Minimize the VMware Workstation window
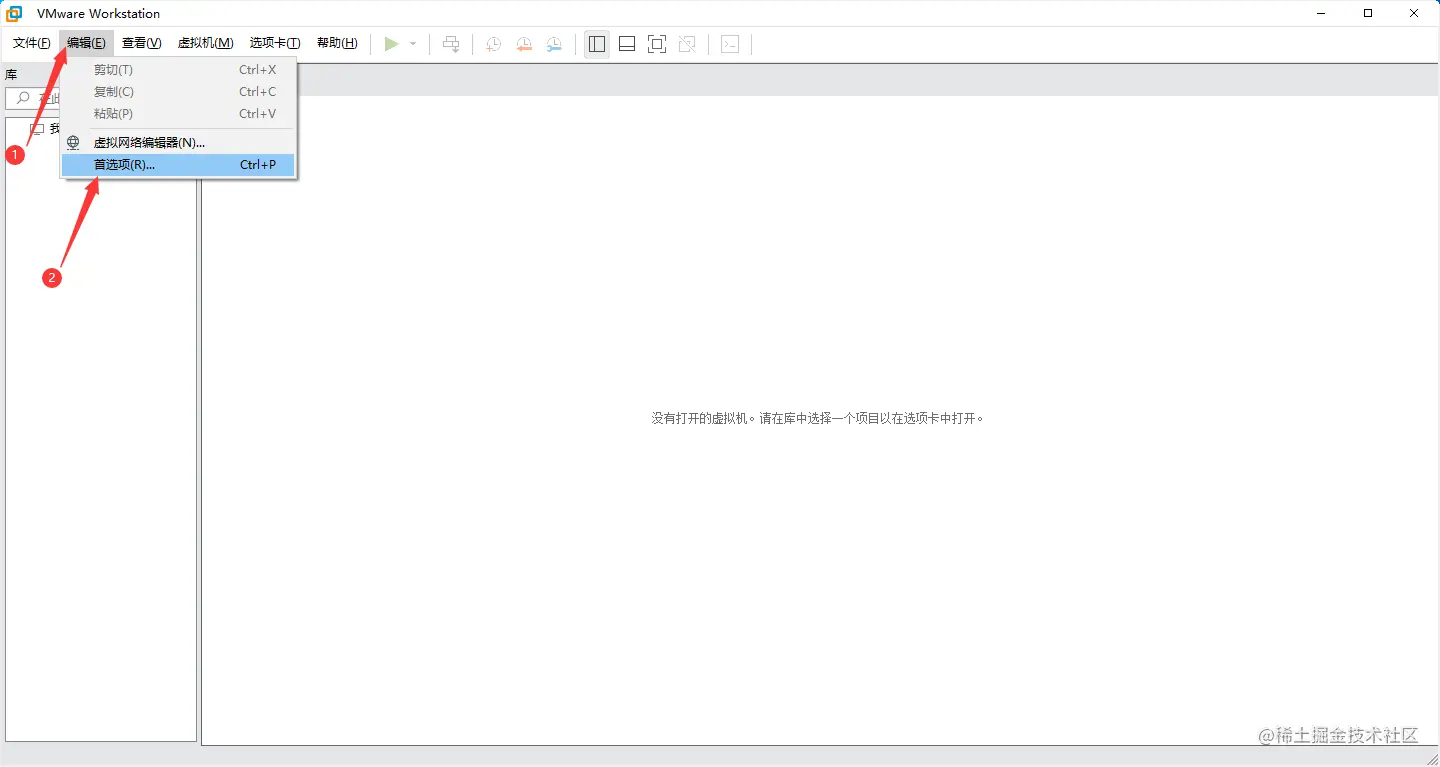 [x=1320, y=14]
